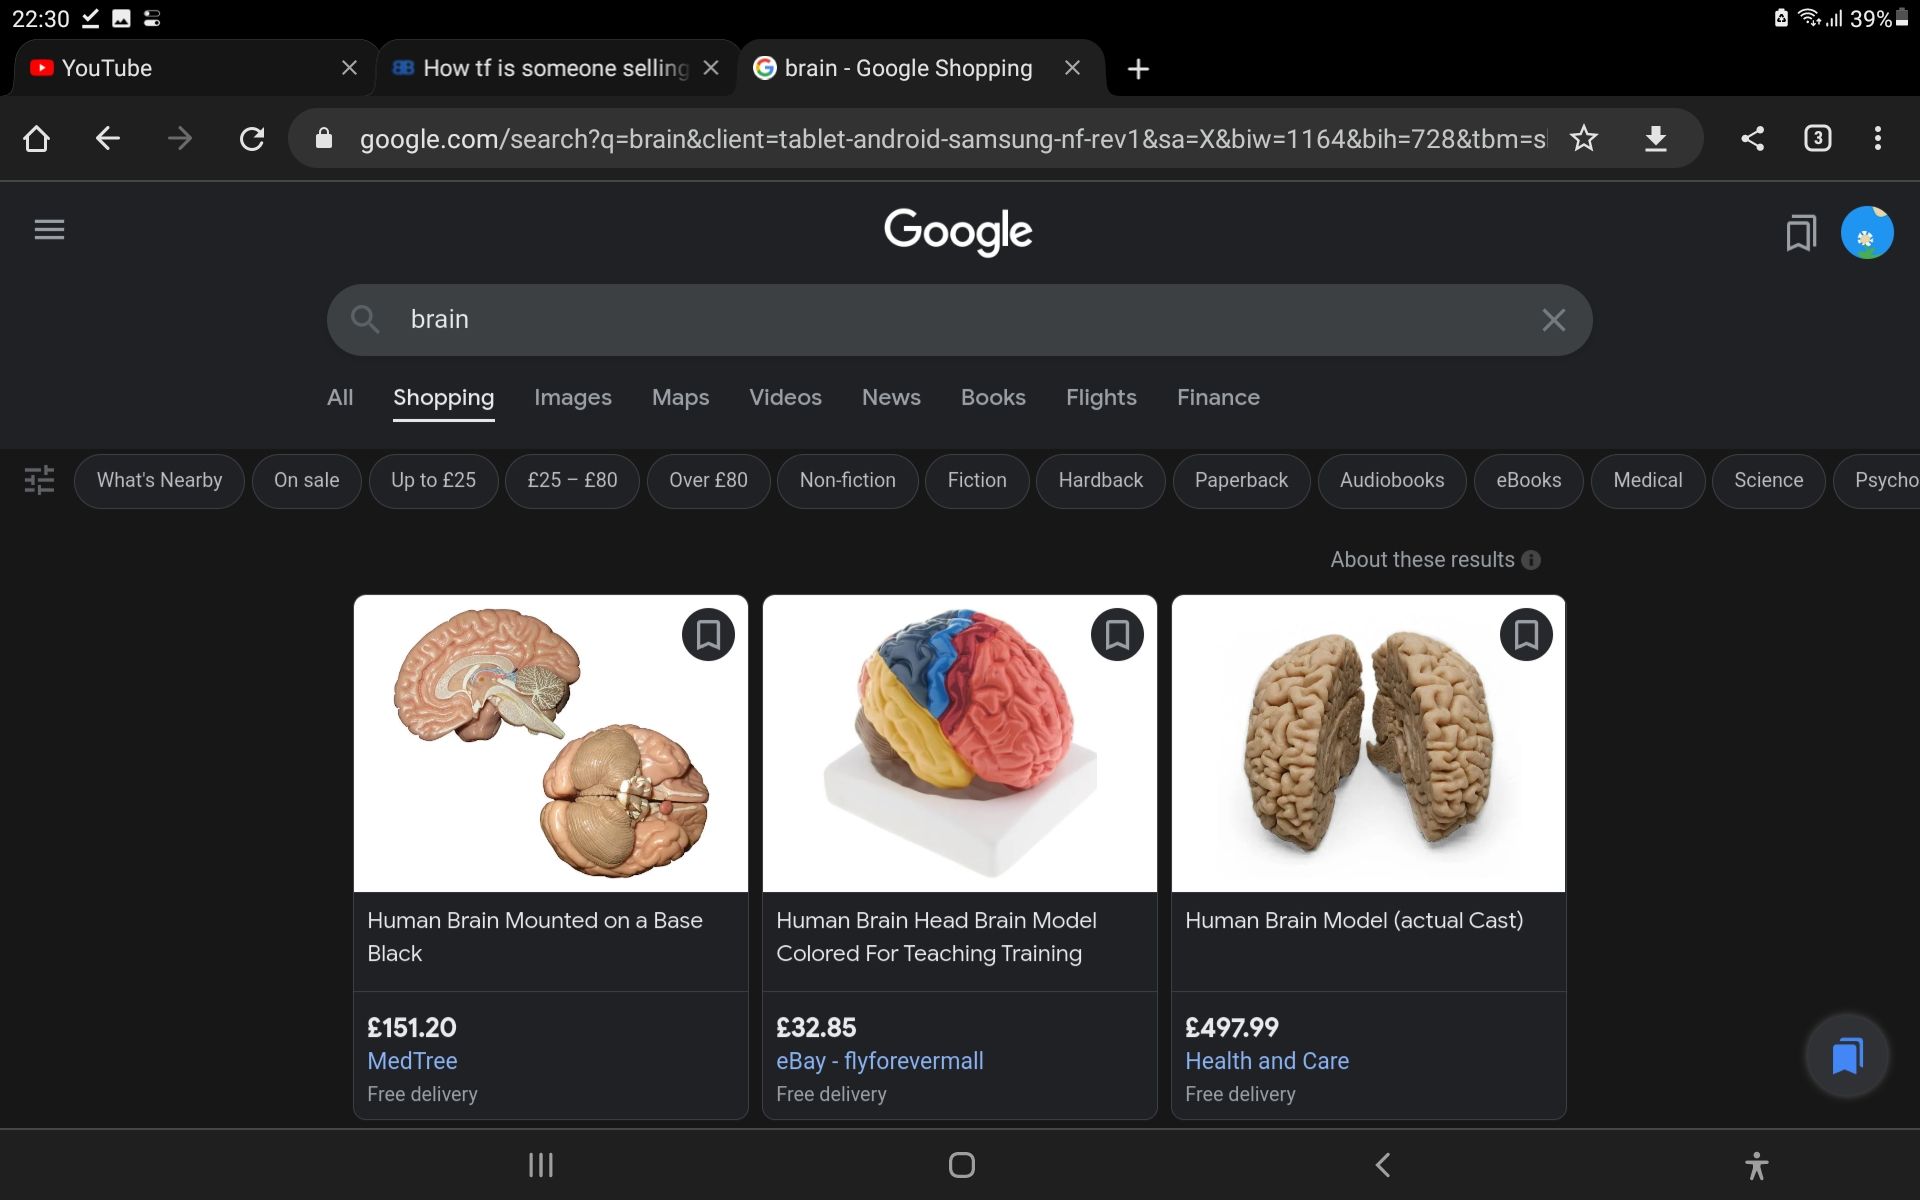Save the colored Brain Model product
1920x1200 pixels.
1117,634
